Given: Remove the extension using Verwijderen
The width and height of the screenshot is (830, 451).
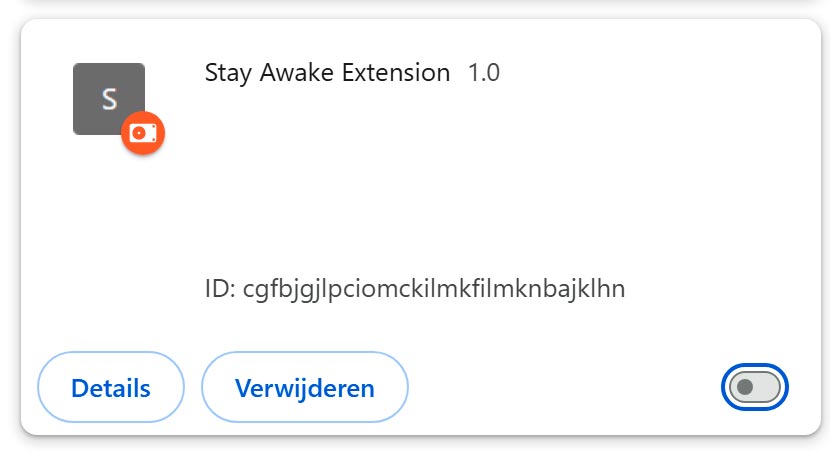Looking at the screenshot, I should (305, 387).
